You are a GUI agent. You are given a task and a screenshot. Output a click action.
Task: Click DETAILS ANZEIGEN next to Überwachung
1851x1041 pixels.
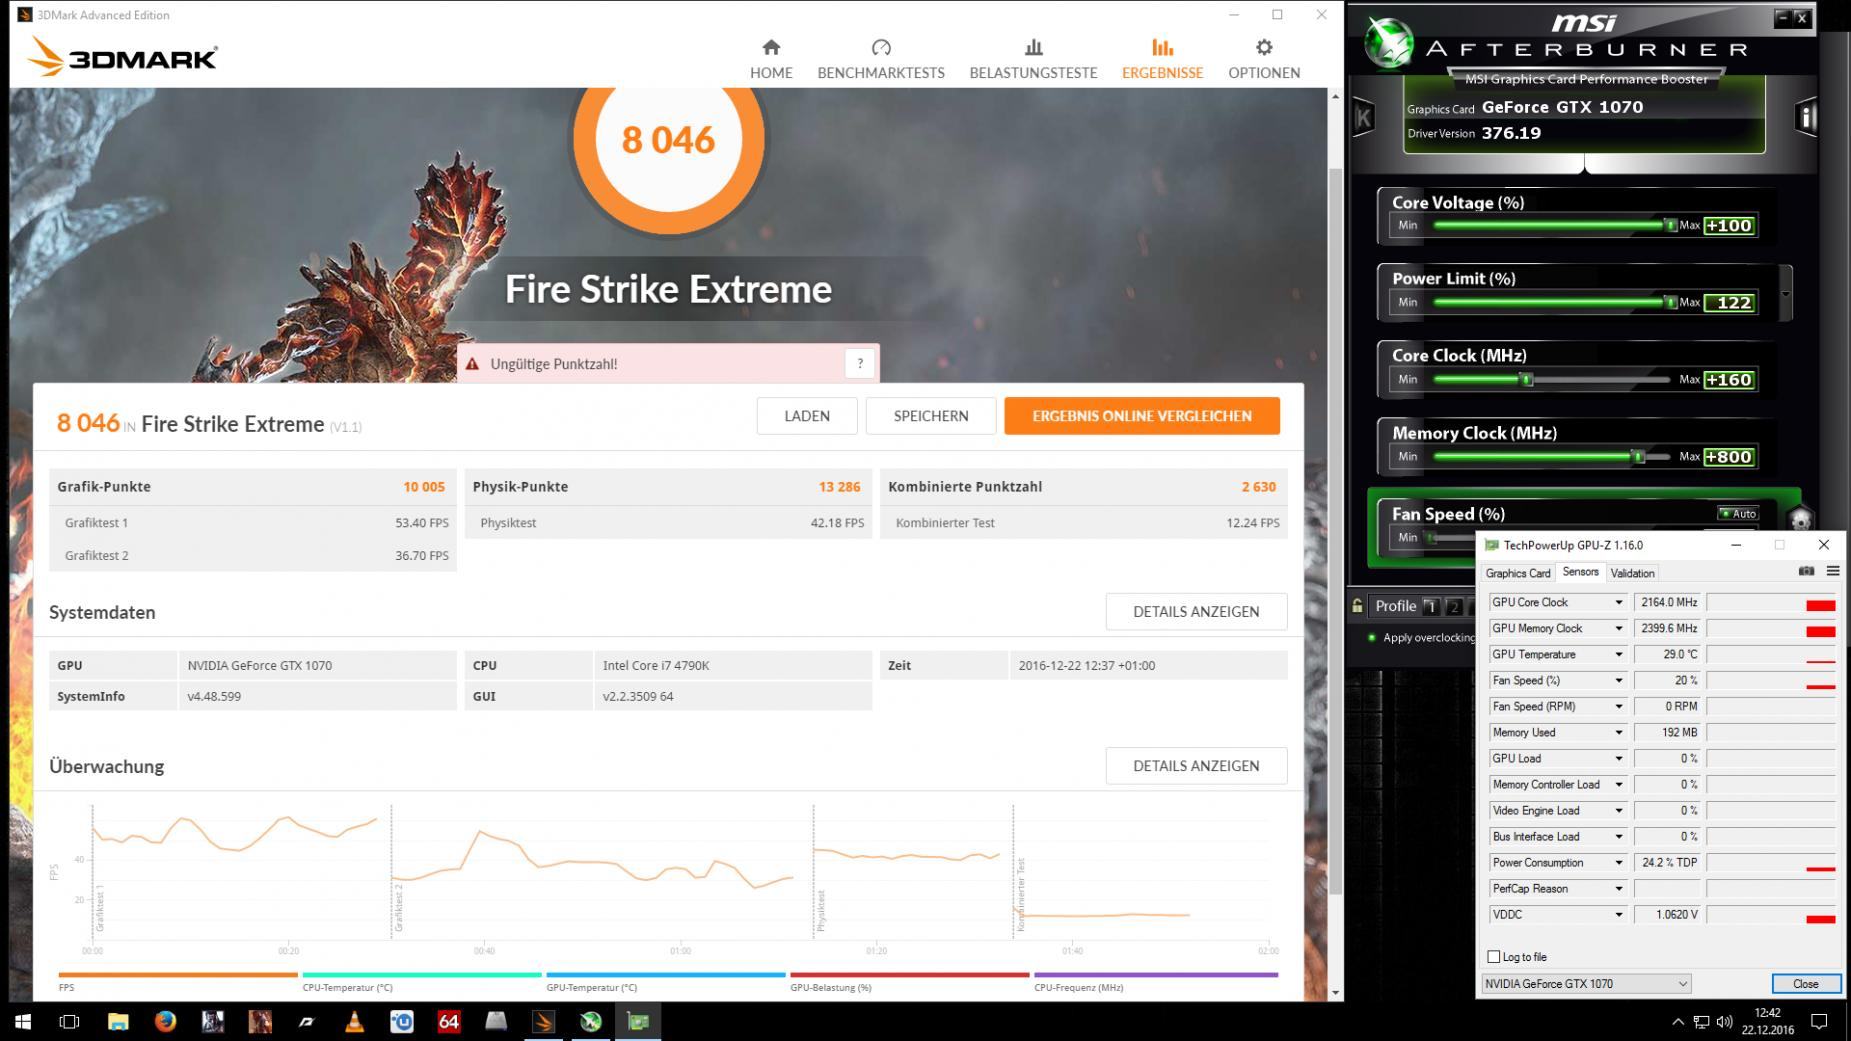[1196, 765]
